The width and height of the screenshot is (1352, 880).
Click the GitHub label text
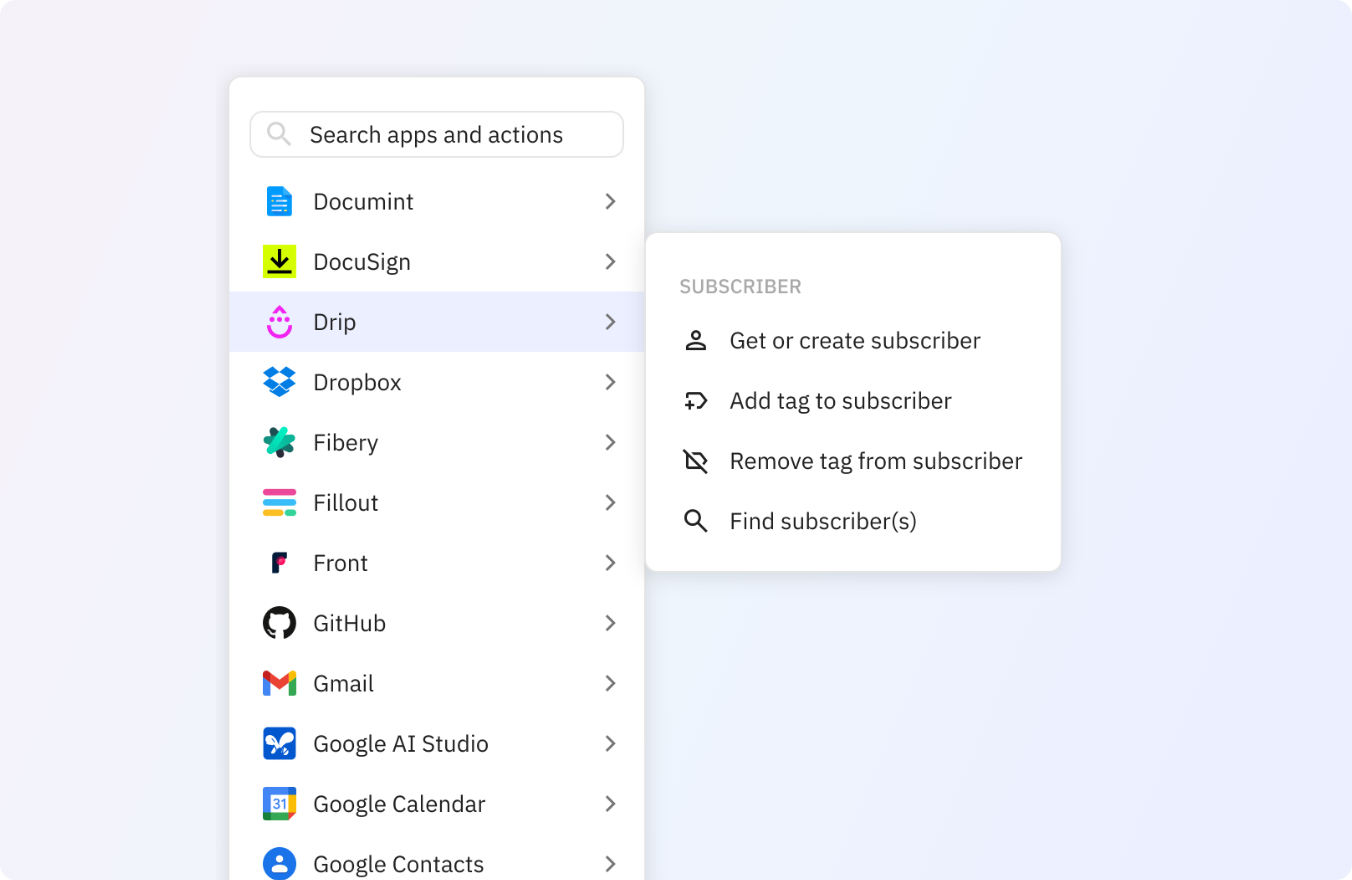tap(349, 623)
